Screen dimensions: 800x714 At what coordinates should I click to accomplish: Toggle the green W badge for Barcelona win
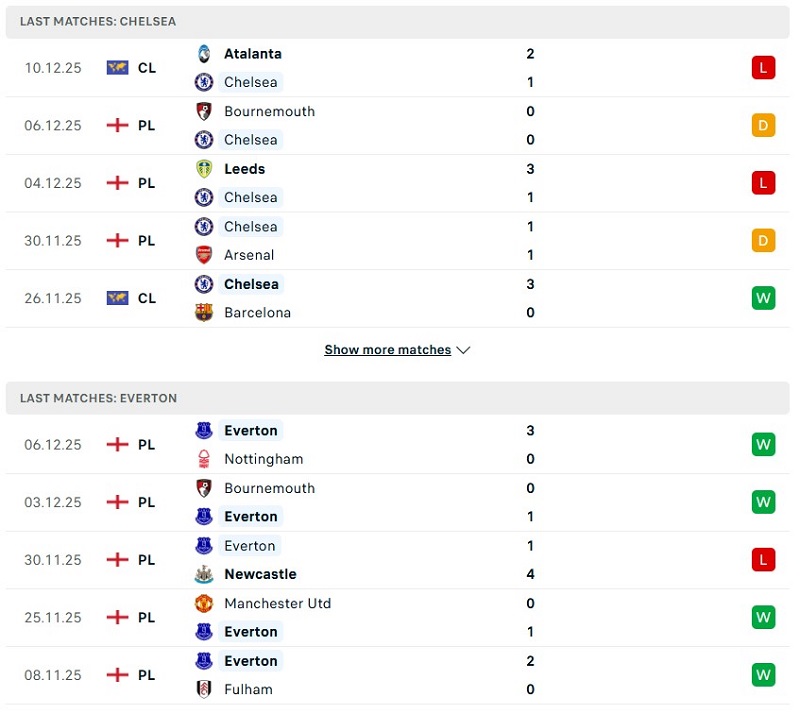coord(762,298)
